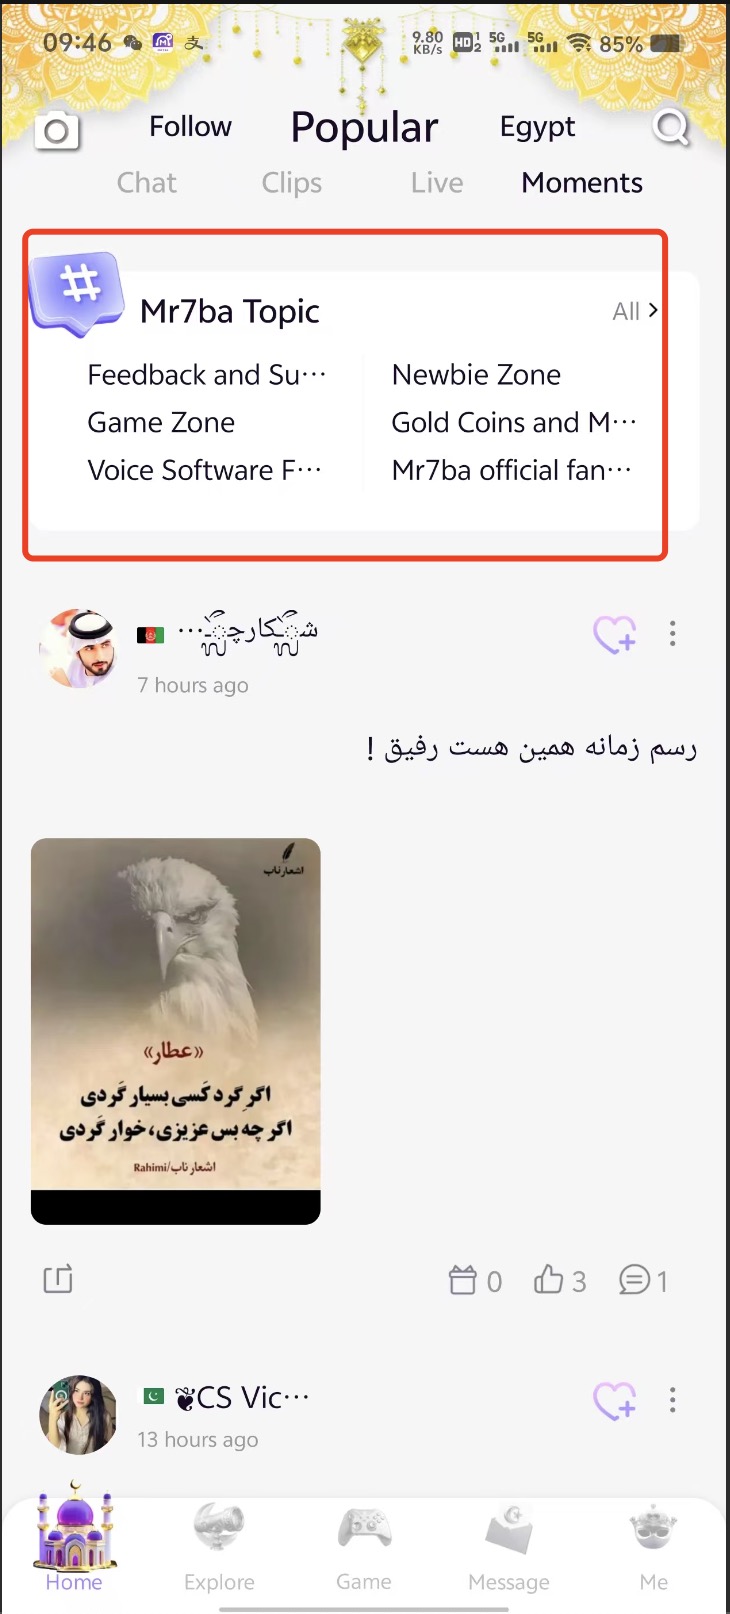This screenshot has width=730, height=1614.
Task: Switch to the Clips tab
Action: coord(292,183)
